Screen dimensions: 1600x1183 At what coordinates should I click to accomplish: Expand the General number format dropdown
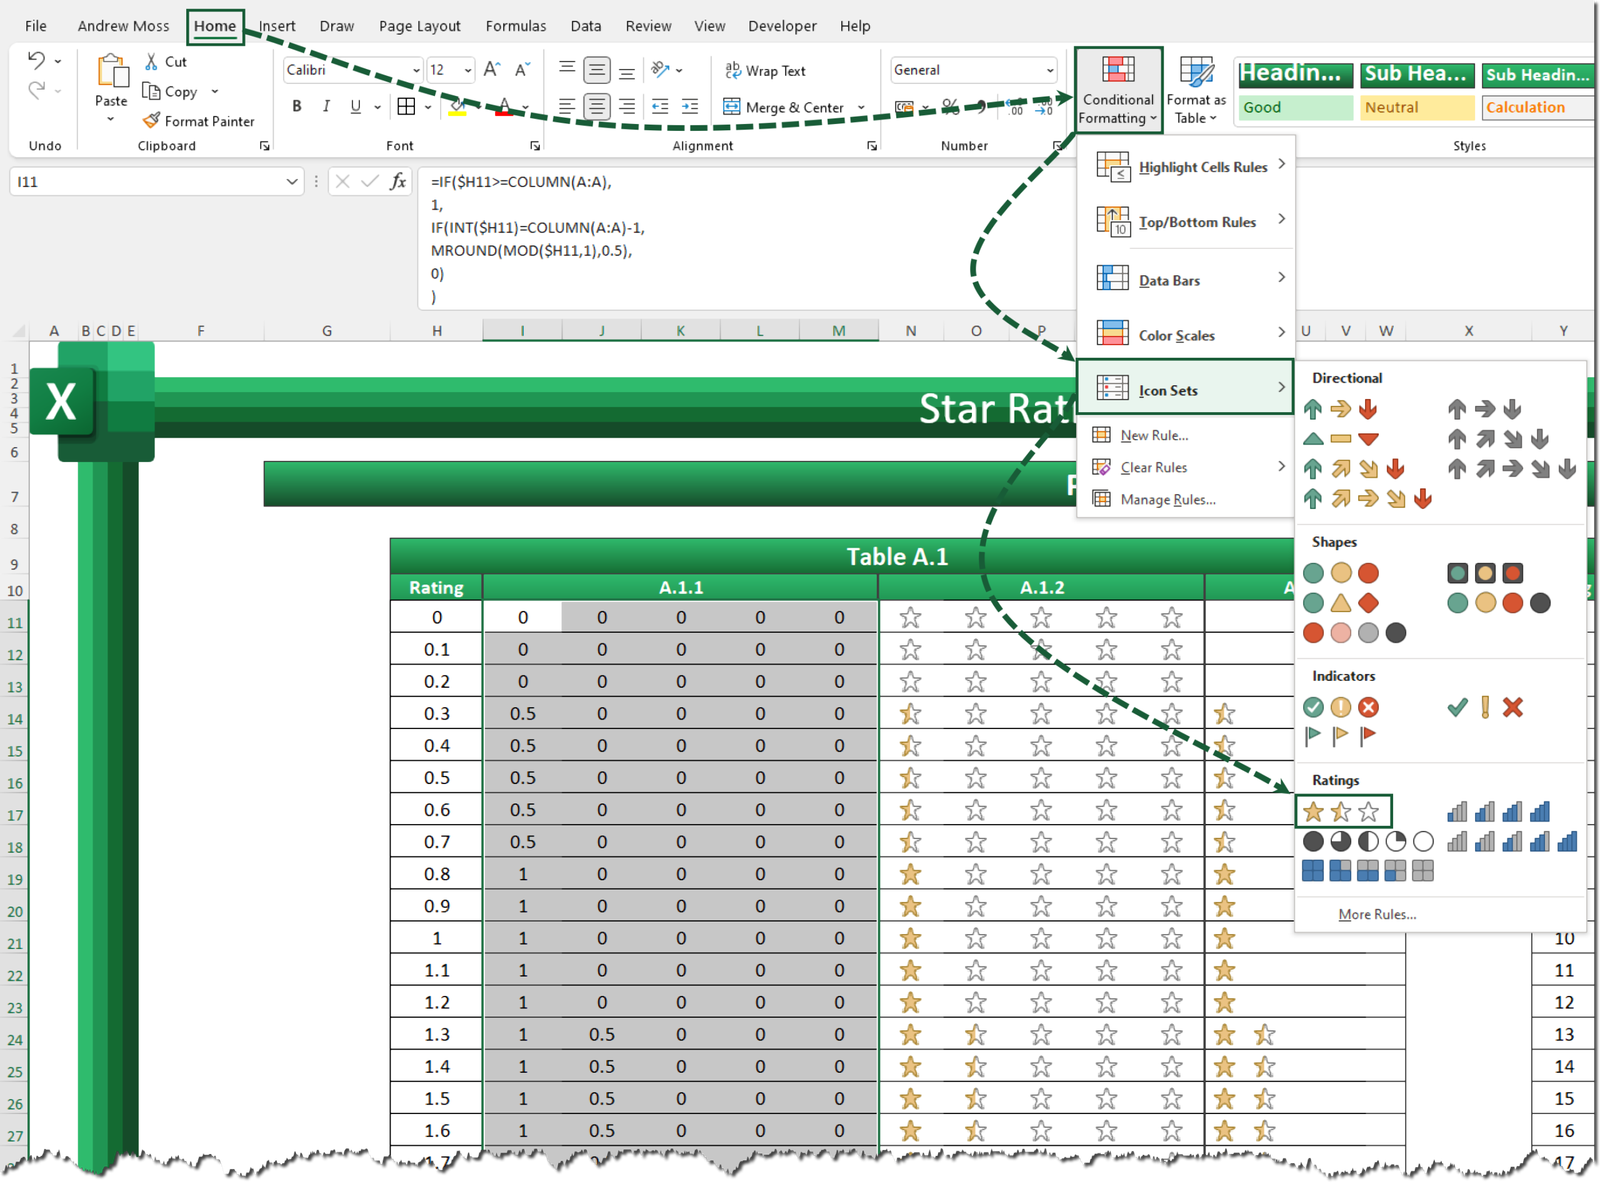coord(1049,70)
